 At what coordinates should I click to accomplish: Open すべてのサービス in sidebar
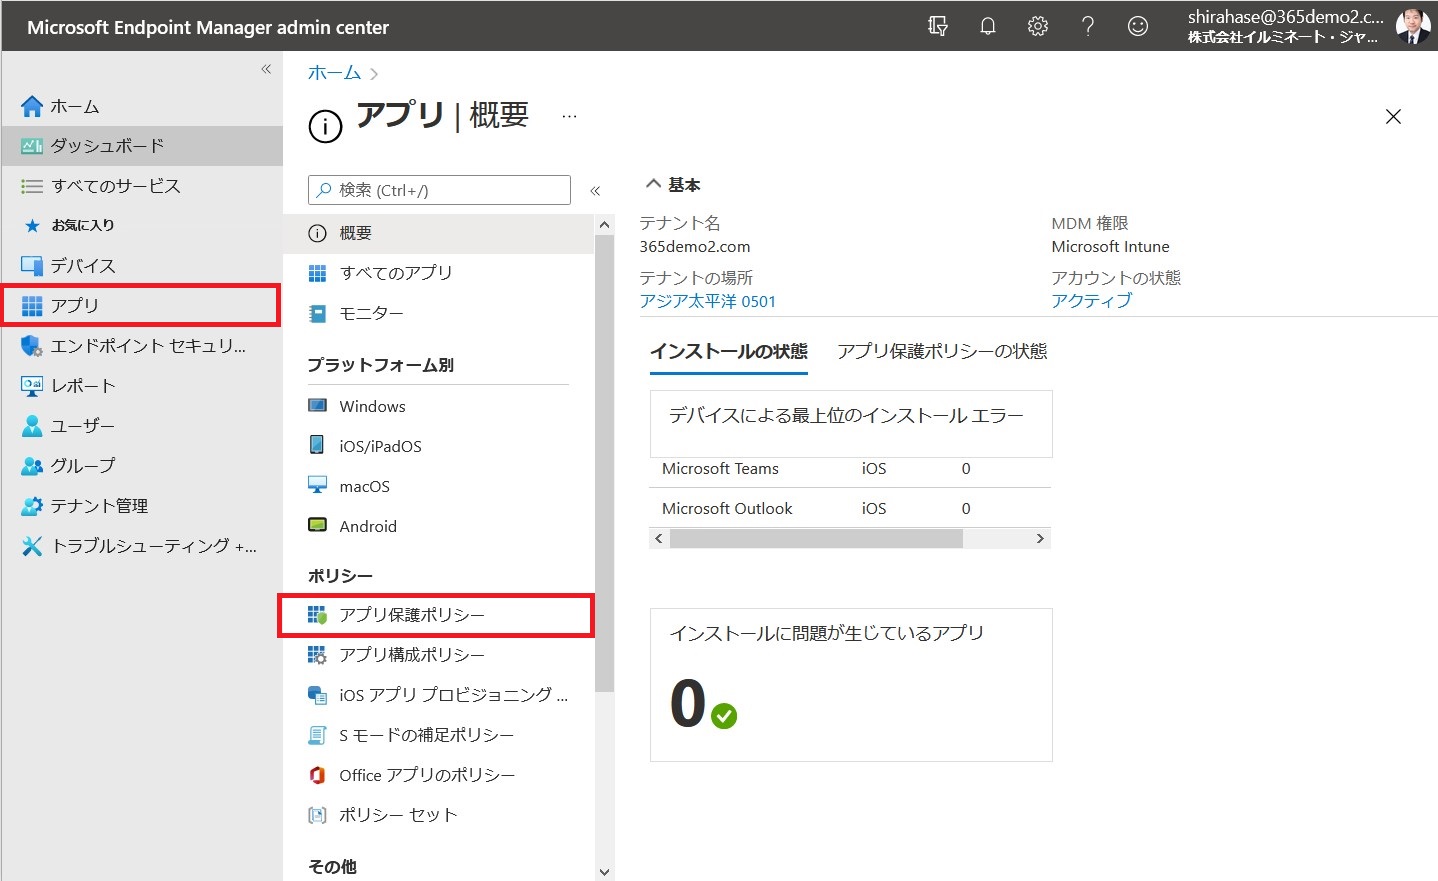point(116,186)
